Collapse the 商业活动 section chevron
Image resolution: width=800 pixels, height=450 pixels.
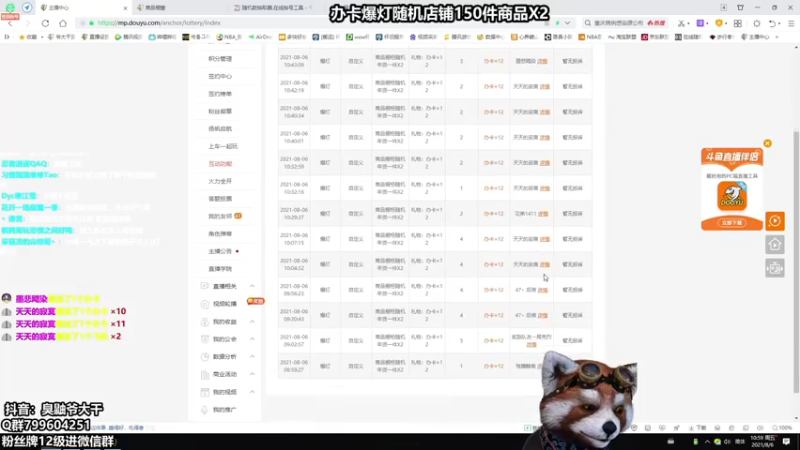pos(252,374)
